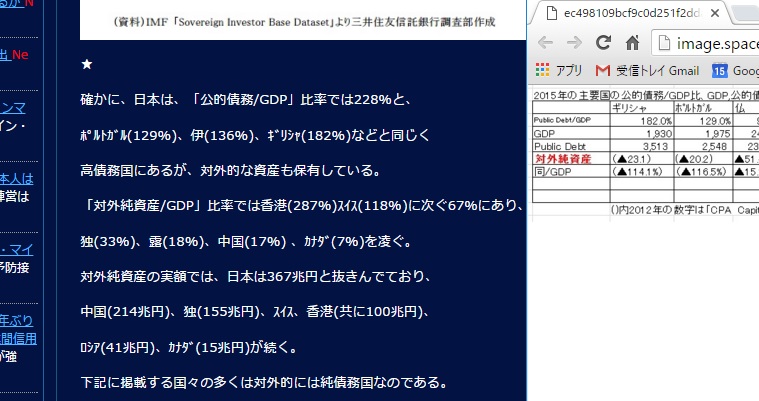This screenshot has height=401, width=759.
Task: Close the ec498109bcf9c0d251f2dd tab
Action: click(714, 13)
